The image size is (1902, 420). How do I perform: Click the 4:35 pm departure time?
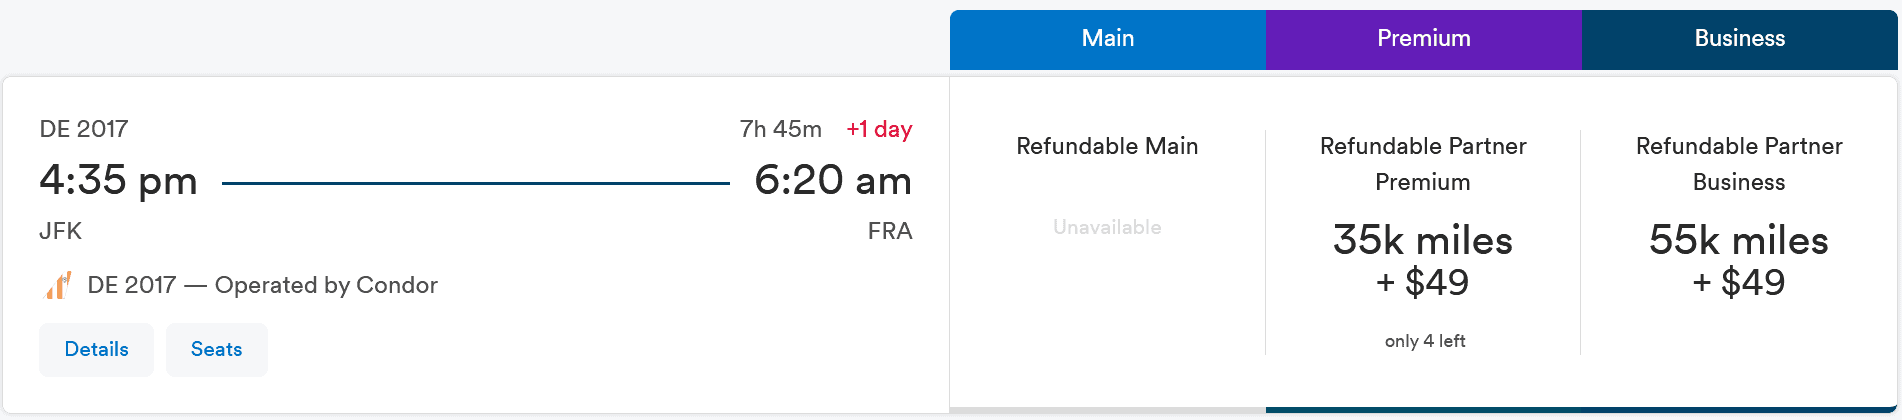click(118, 181)
